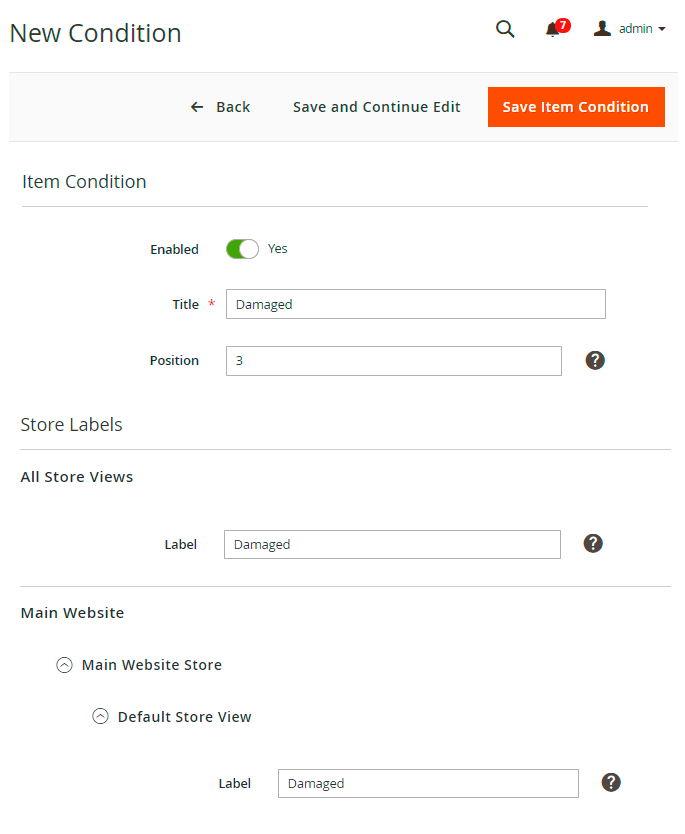685x834 pixels.
Task: Toggle the Enabled switch off
Action: click(x=242, y=249)
